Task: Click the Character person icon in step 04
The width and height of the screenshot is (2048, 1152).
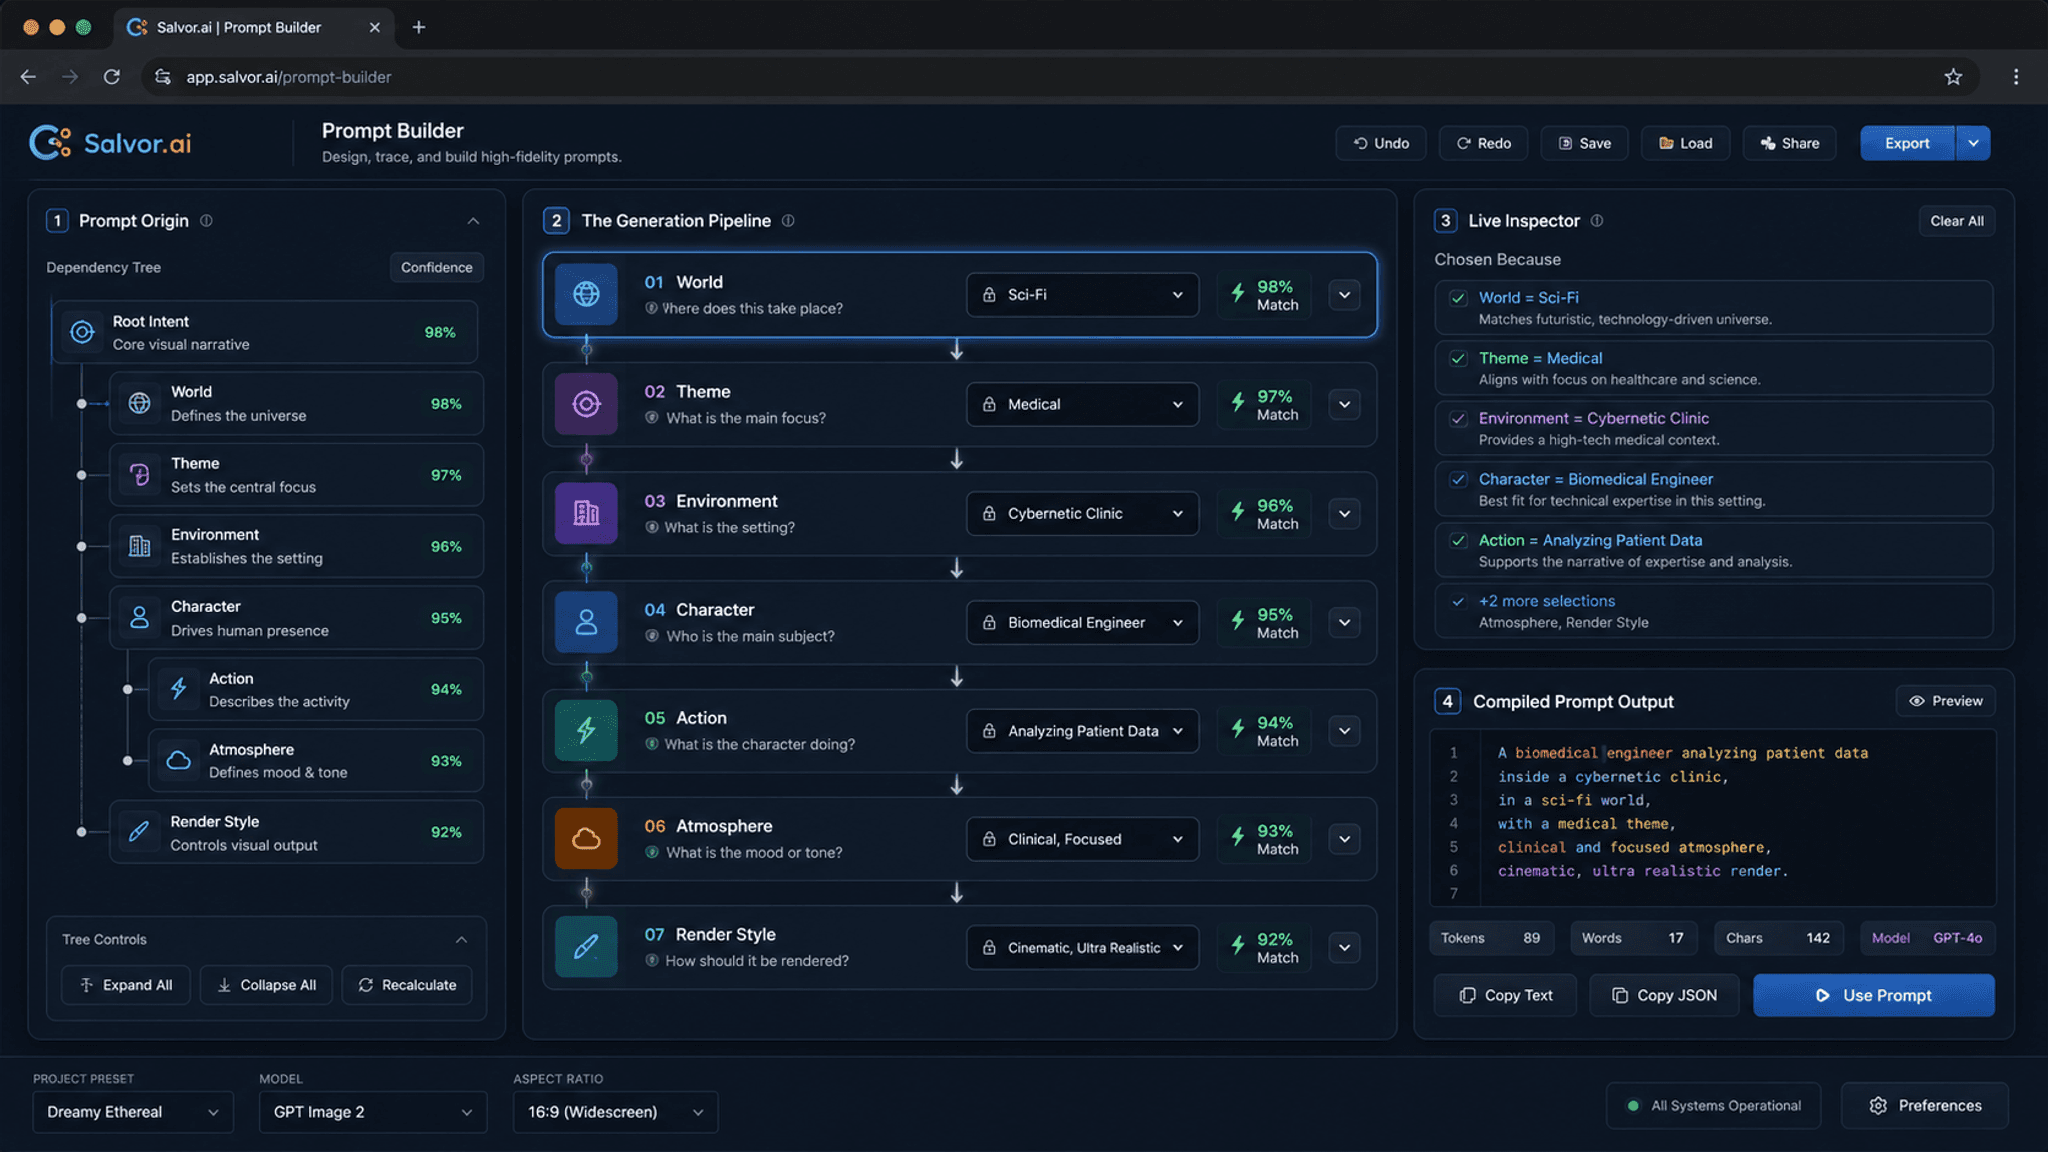Action: [586, 622]
